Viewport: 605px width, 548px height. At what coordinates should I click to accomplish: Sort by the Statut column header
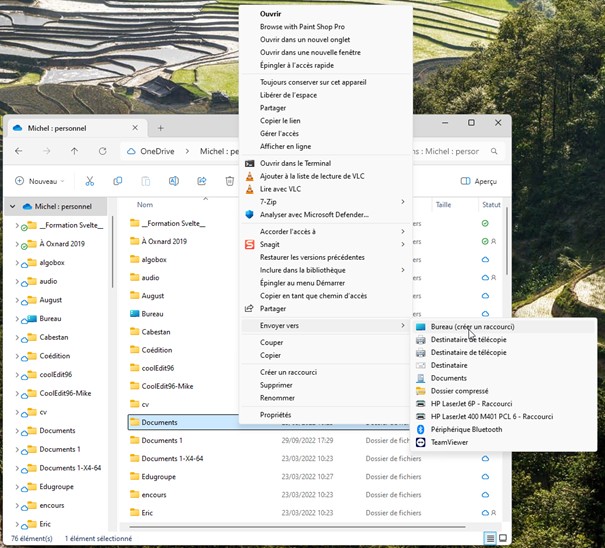[x=491, y=205]
